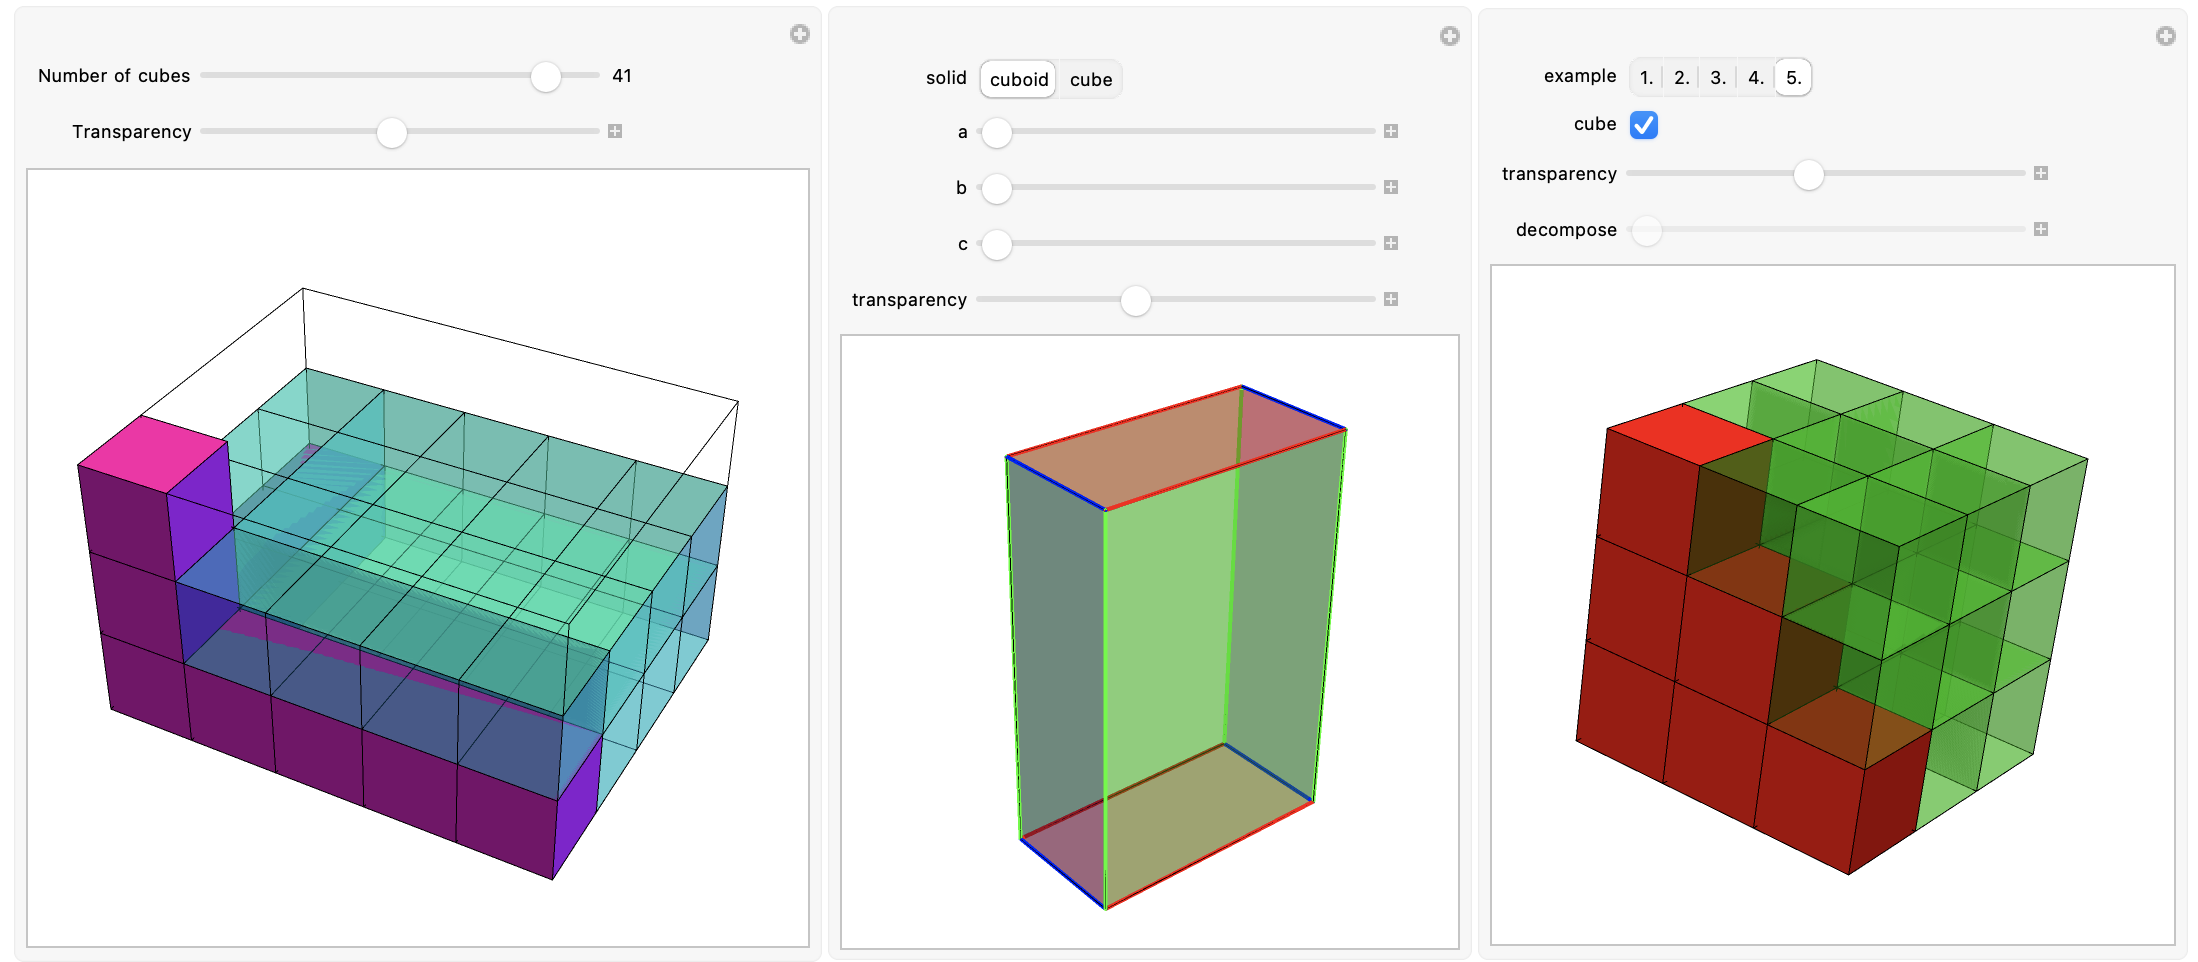Open the example panel's top-right plus menu
Image resolution: width=2198 pixels, height=962 pixels.
[x=2165, y=37]
